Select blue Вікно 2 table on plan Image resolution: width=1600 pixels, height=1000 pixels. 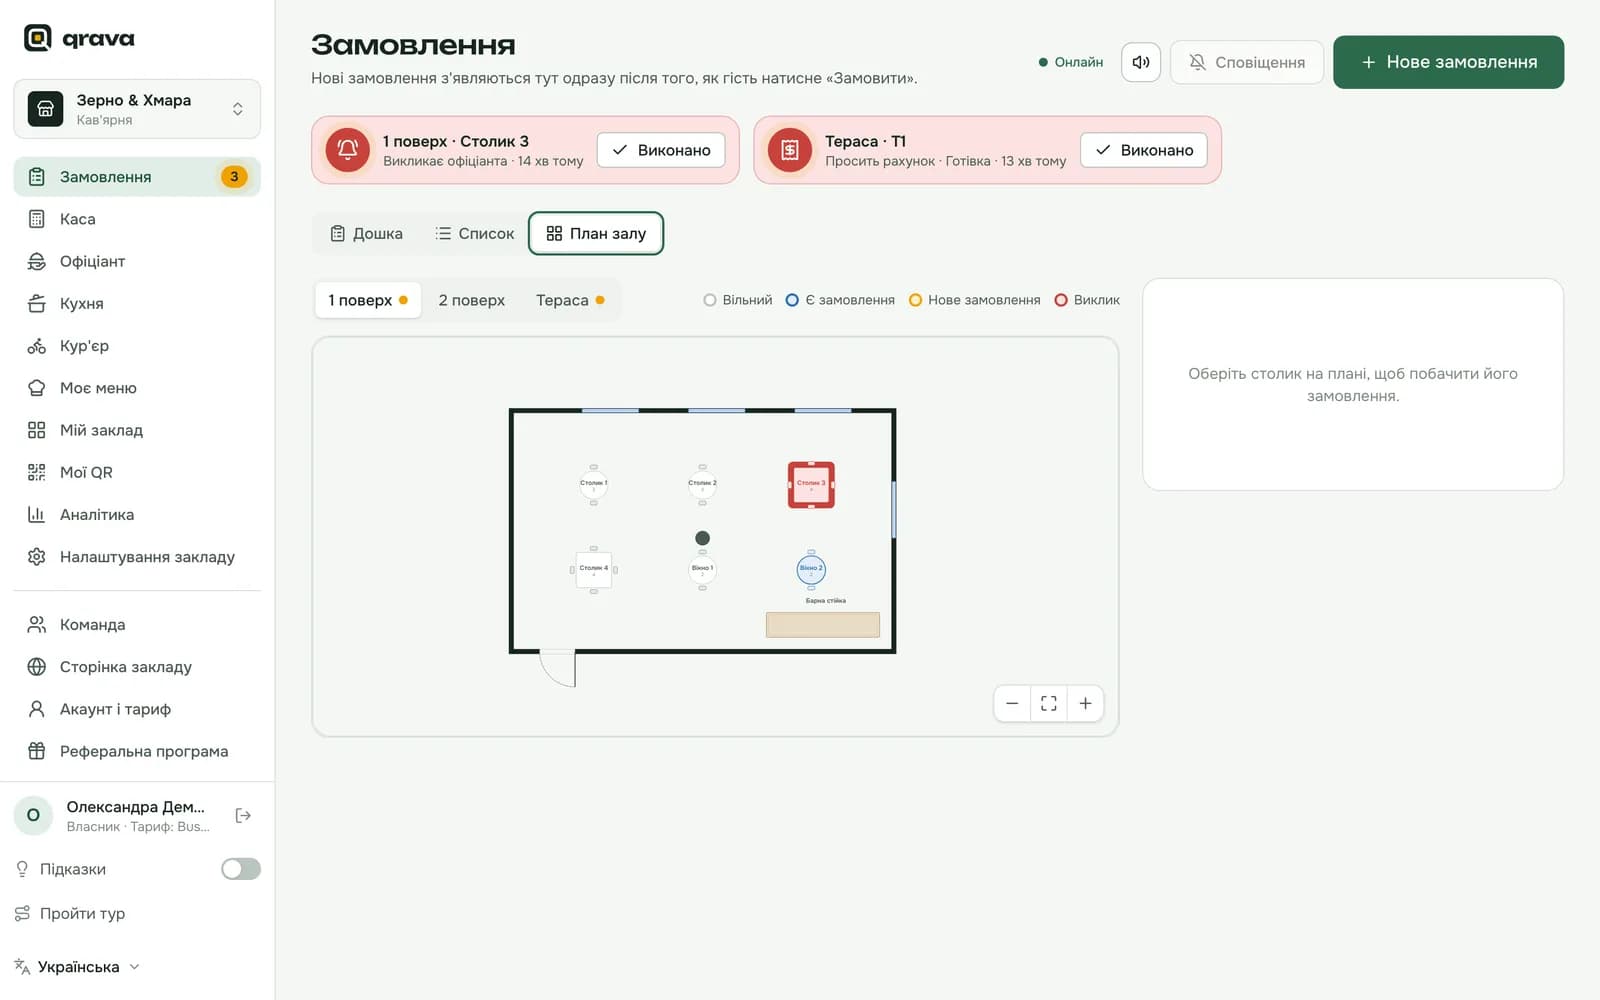[x=811, y=569]
